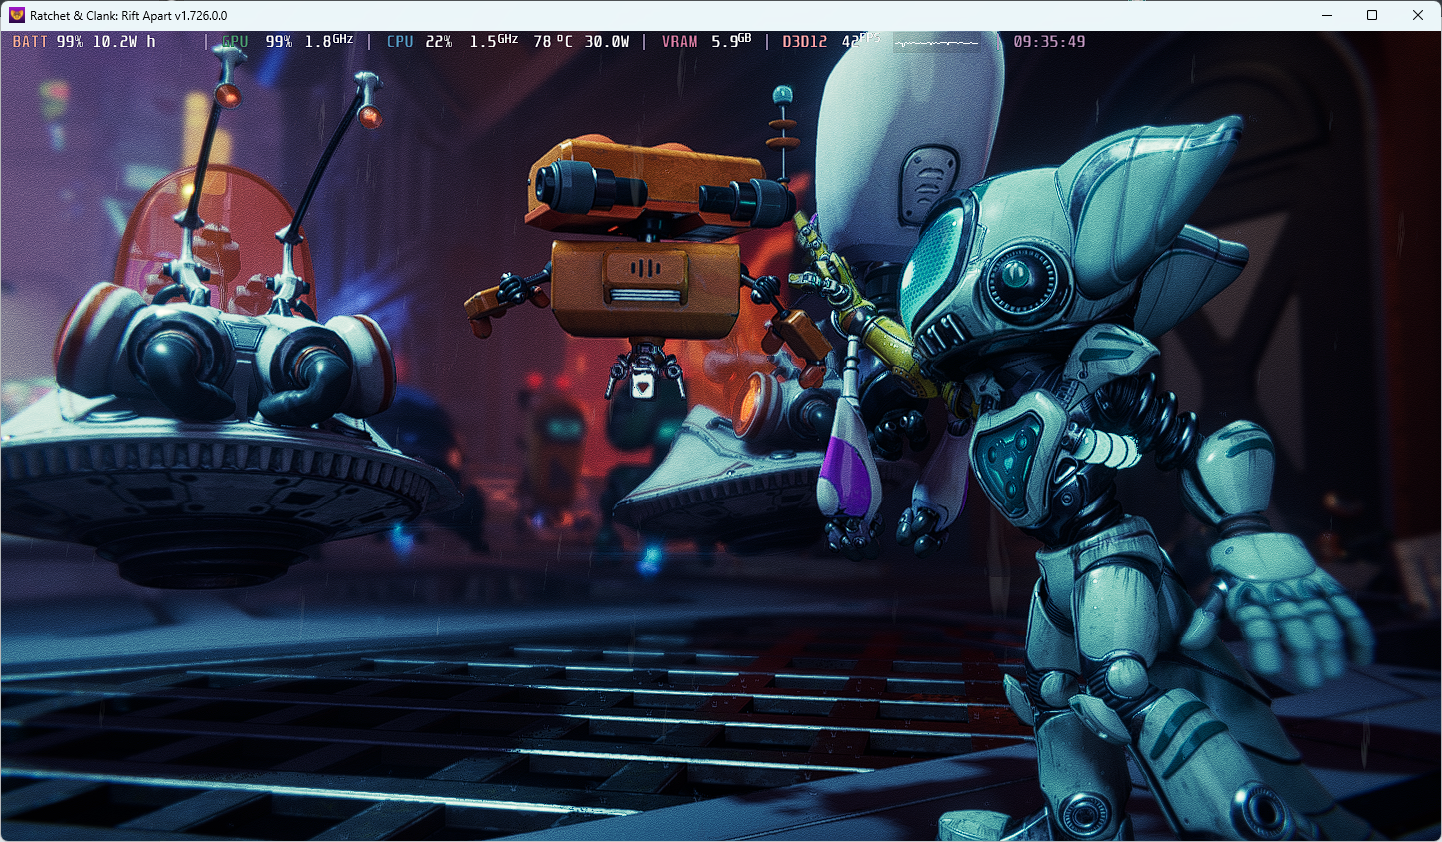The width and height of the screenshot is (1442, 842).
Task: Click the 09:35:49 clock in the overlay
Action: [1049, 42]
